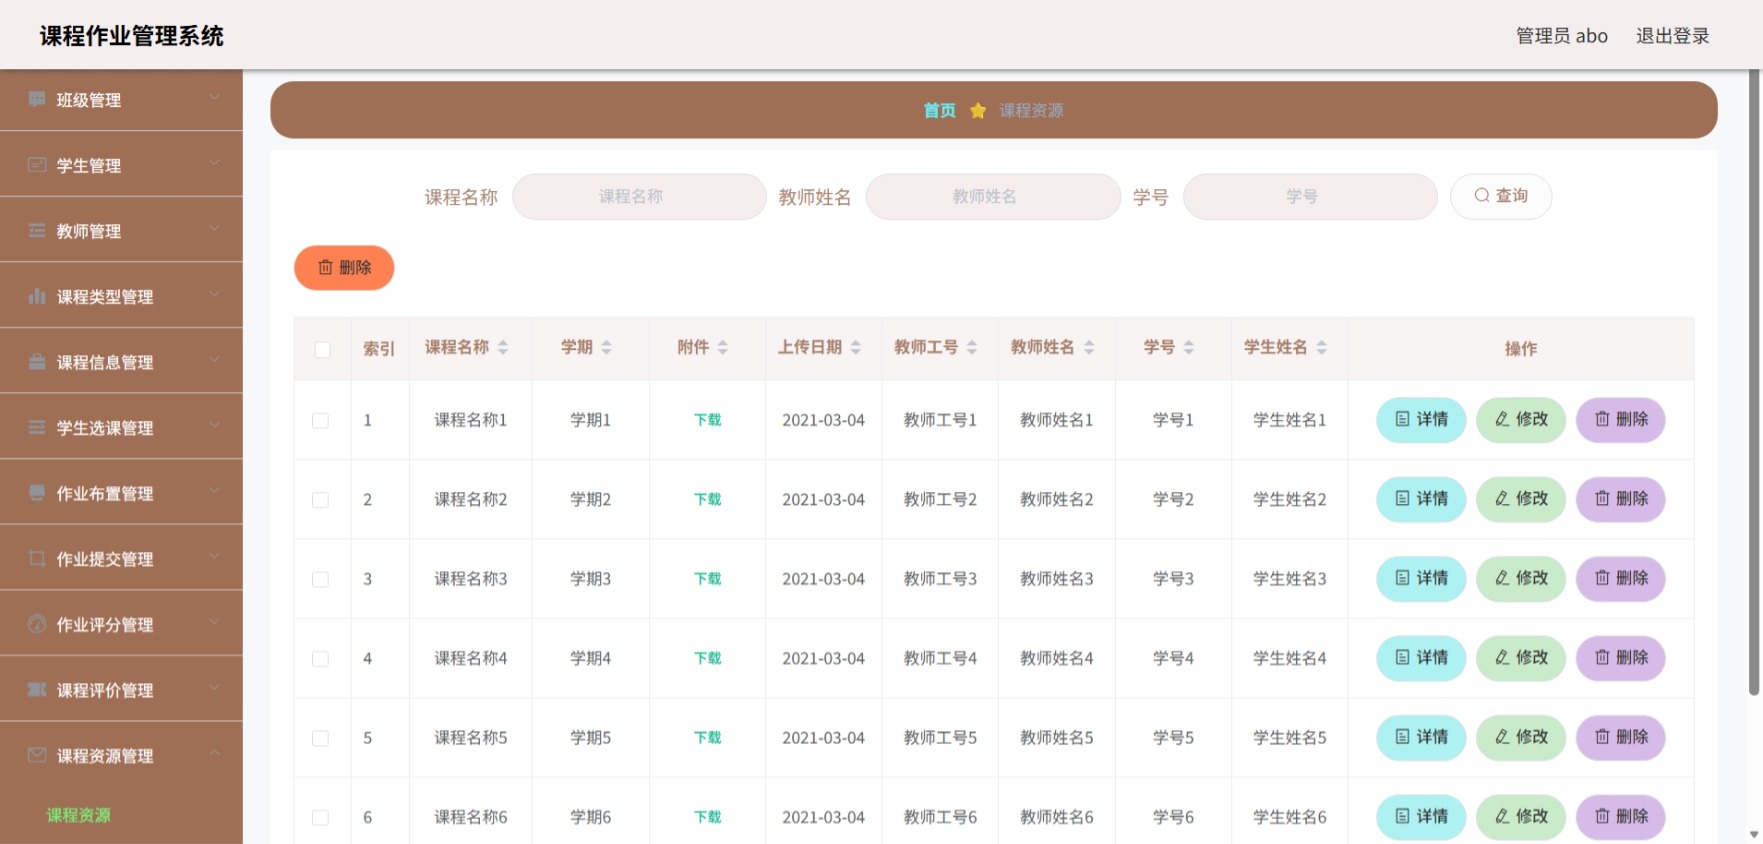Sort by 上传日期 column sort arrows
The image size is (1763, 844).
tap(856, 347)
